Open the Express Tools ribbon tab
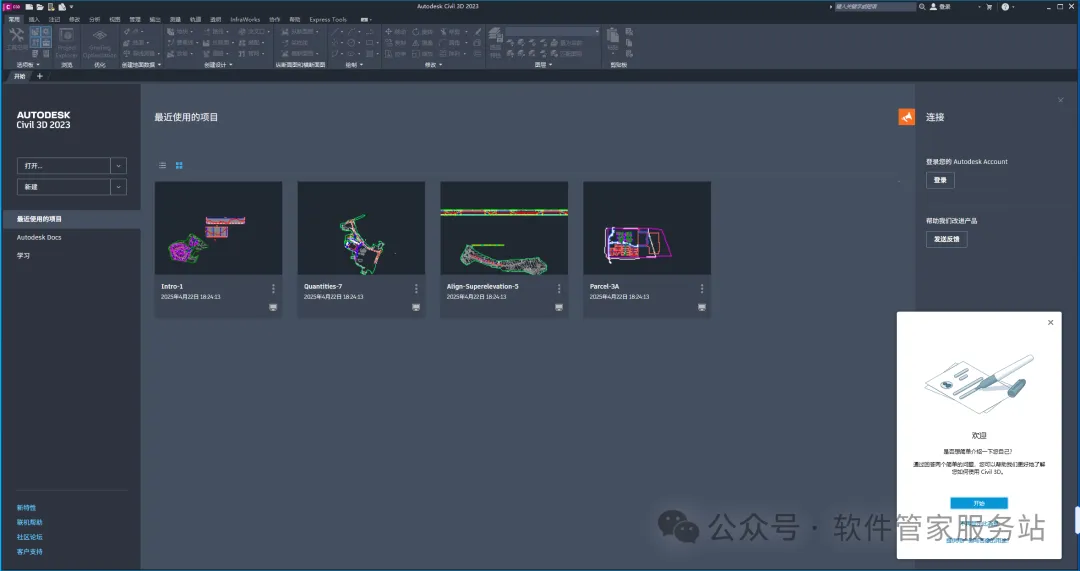The image size is (1080, 571). (328, 19)
